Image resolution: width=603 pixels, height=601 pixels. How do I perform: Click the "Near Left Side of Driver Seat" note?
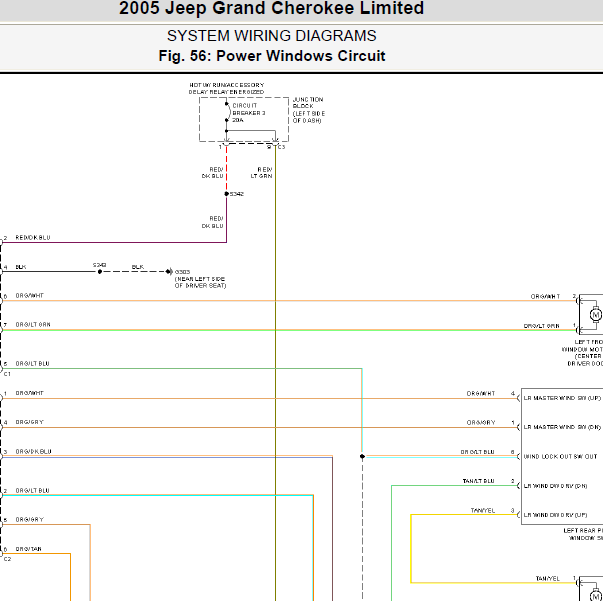200,282
